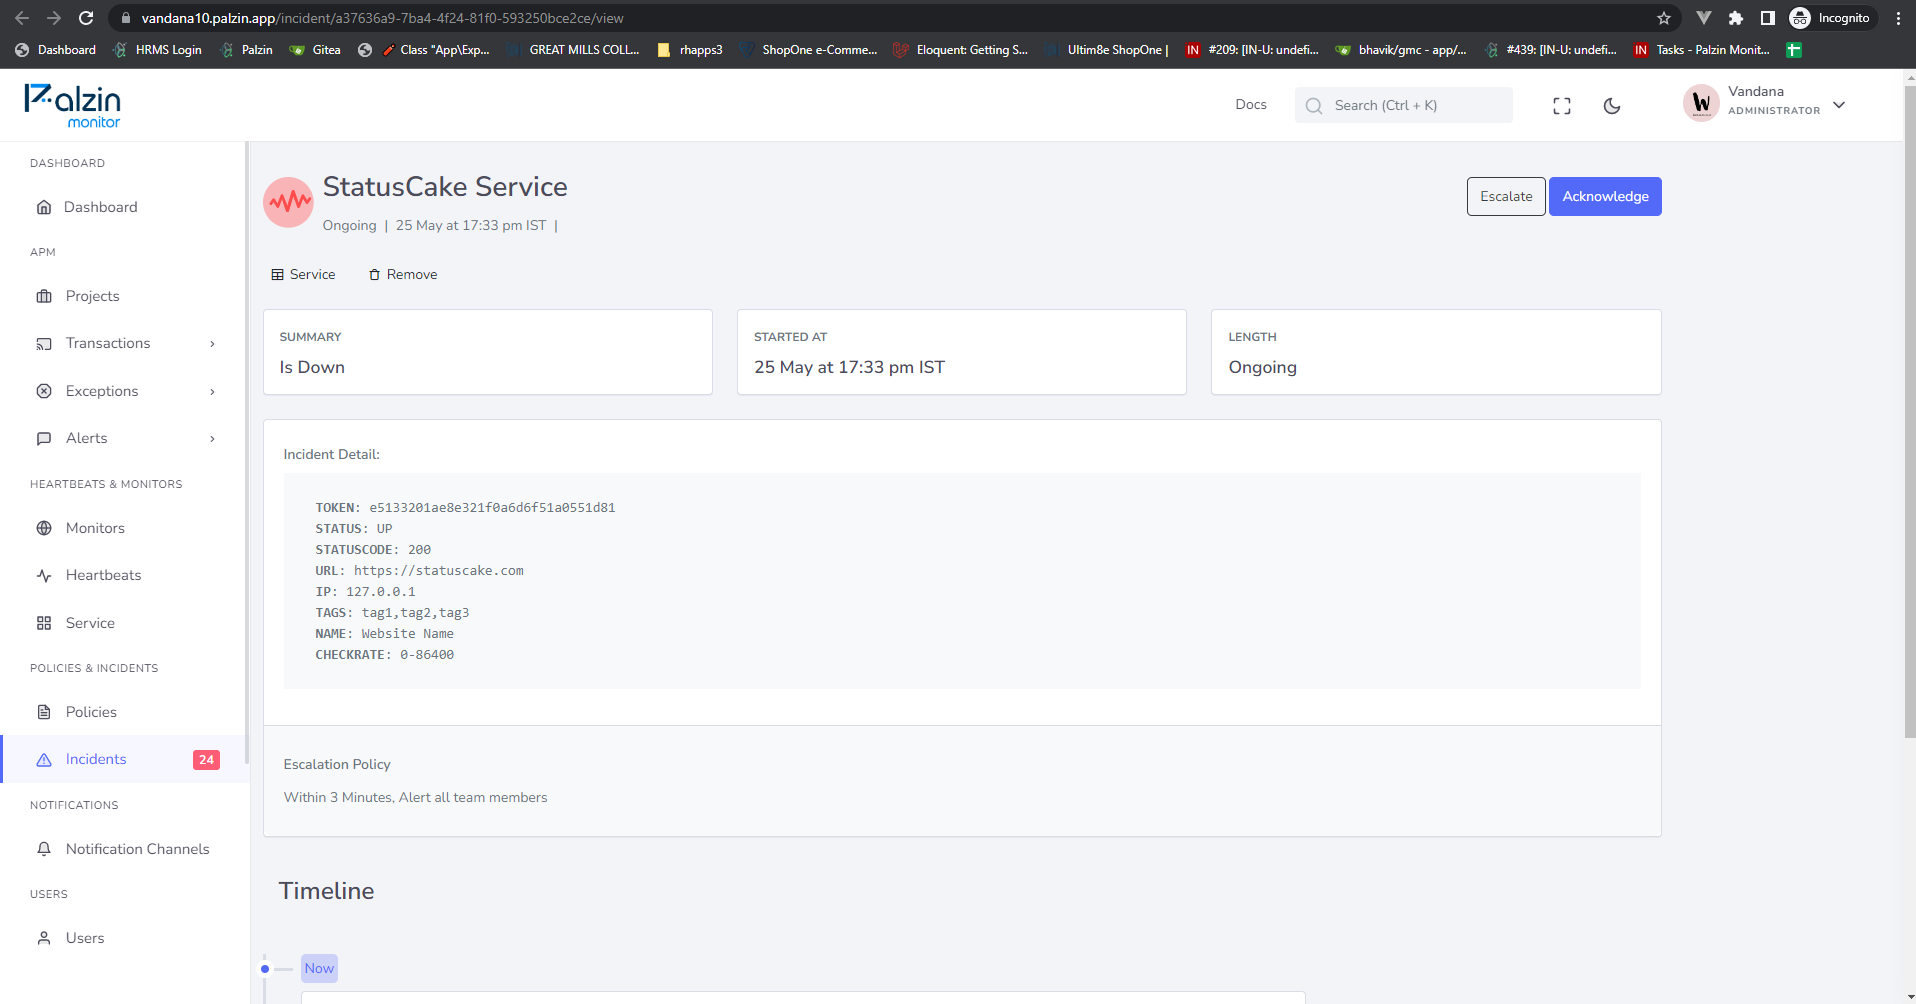Click the StatusCake Service red pulse icon
1916x1004 pixels.
pyautogui.click(x=288, y=203)
